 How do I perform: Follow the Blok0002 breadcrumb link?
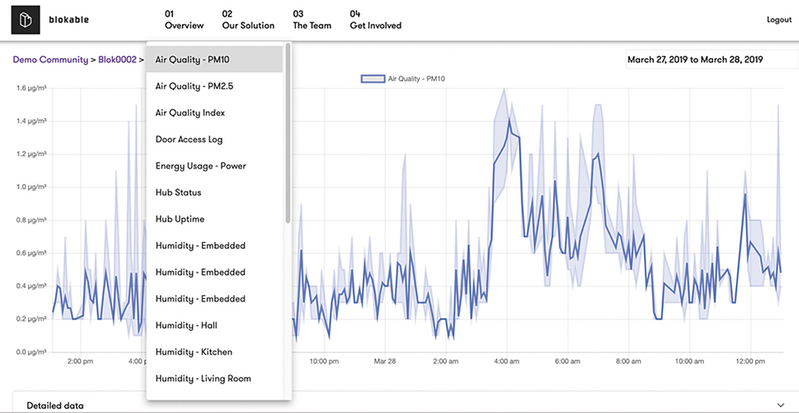[117, 60]
